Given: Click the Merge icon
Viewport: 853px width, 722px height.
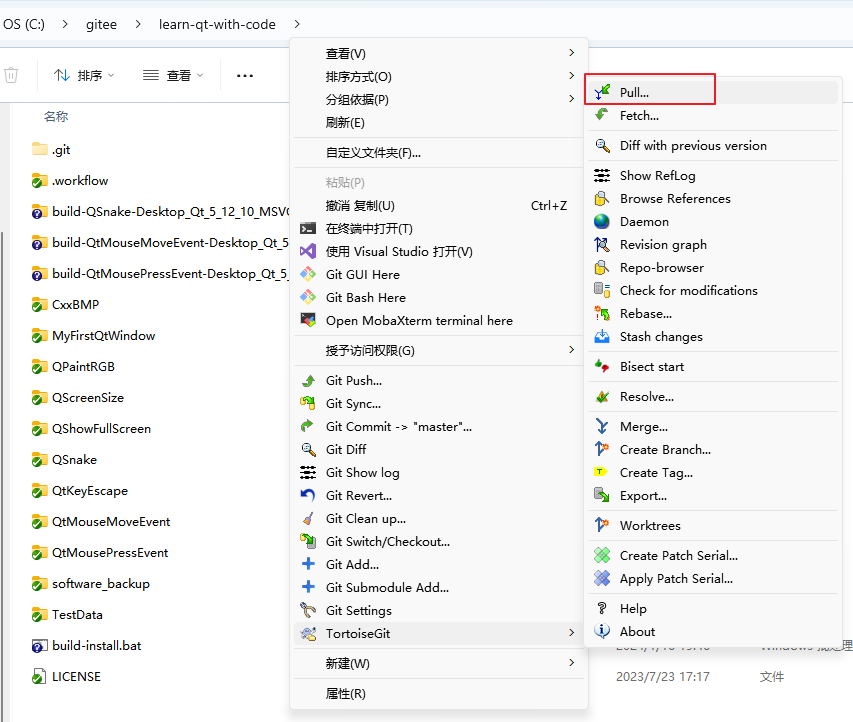Looking at the screenshot, I should [x=602, y=426].
